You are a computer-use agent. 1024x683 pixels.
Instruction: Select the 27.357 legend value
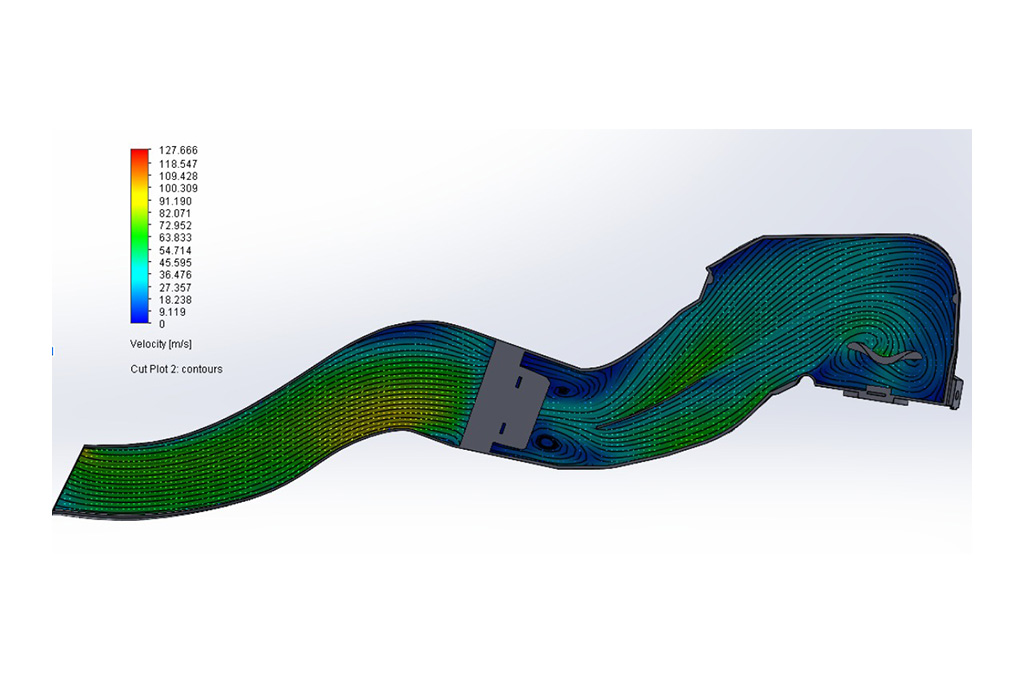tap(176, 287)
